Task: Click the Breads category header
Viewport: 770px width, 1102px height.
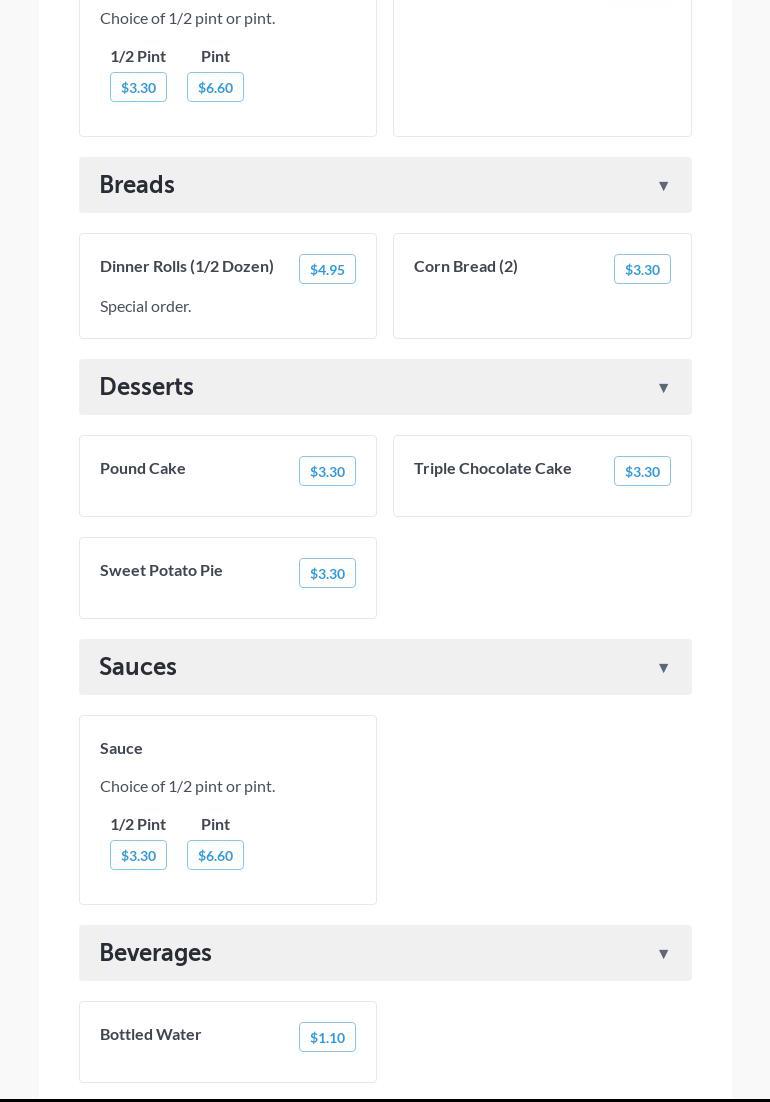Action: point(137,185)
